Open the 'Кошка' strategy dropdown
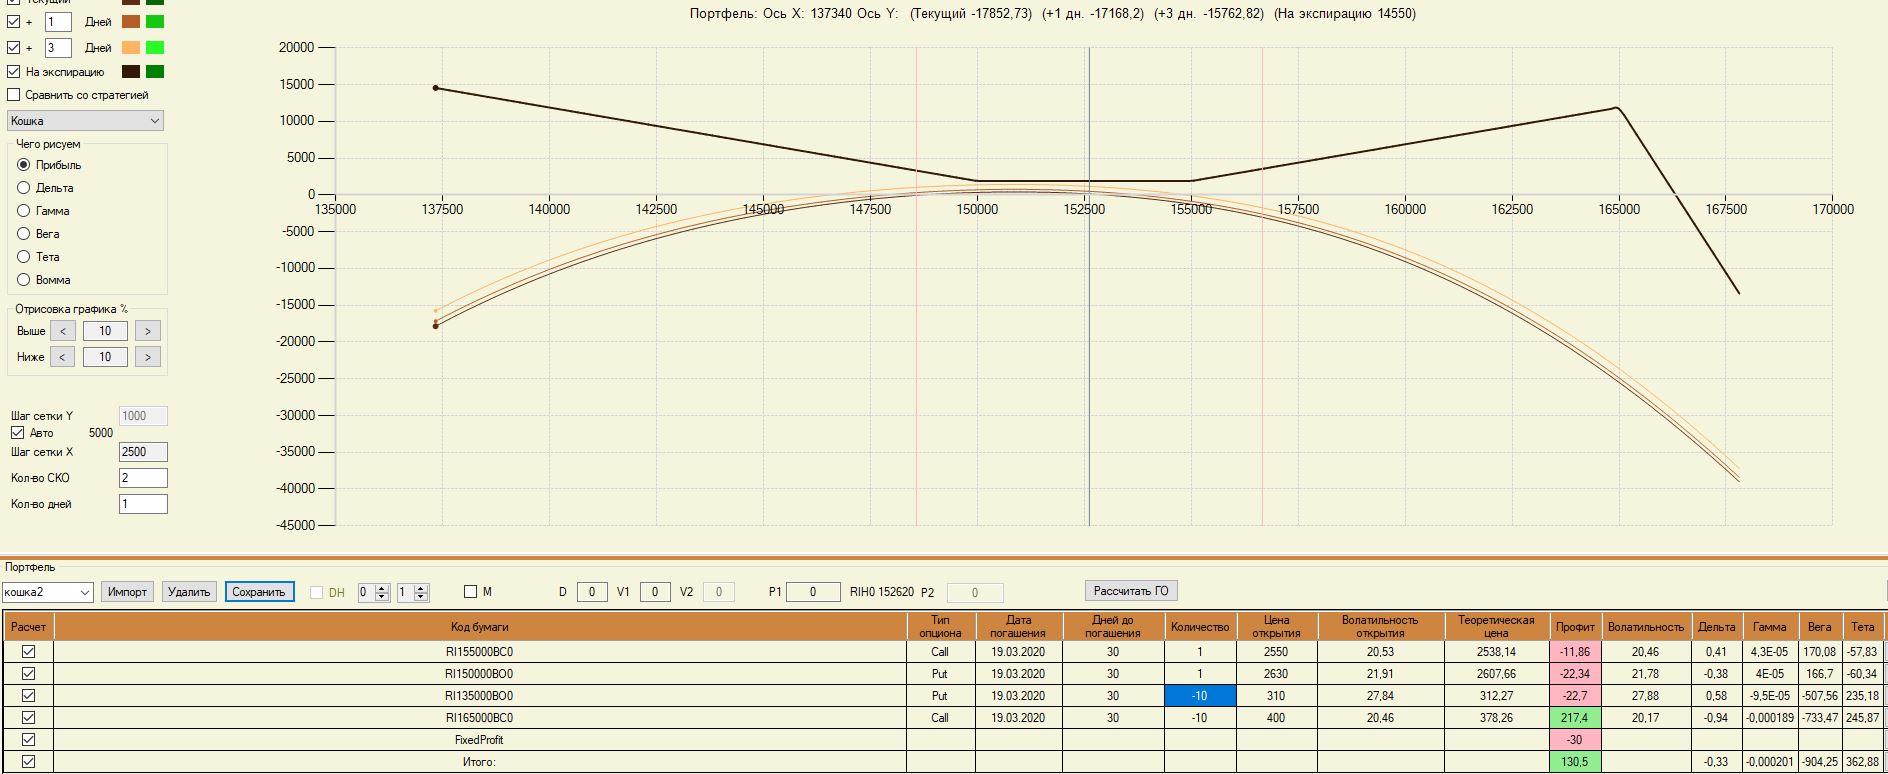Viewport: 1888px width, 774px height. coord(85,120)
